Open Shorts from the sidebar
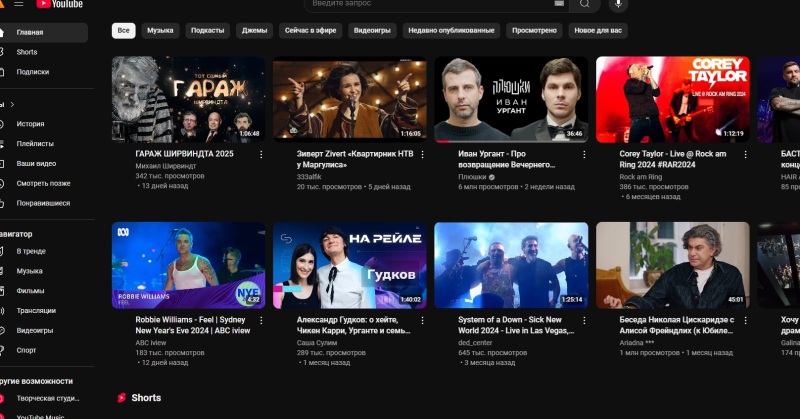 [x=27, y=52]
